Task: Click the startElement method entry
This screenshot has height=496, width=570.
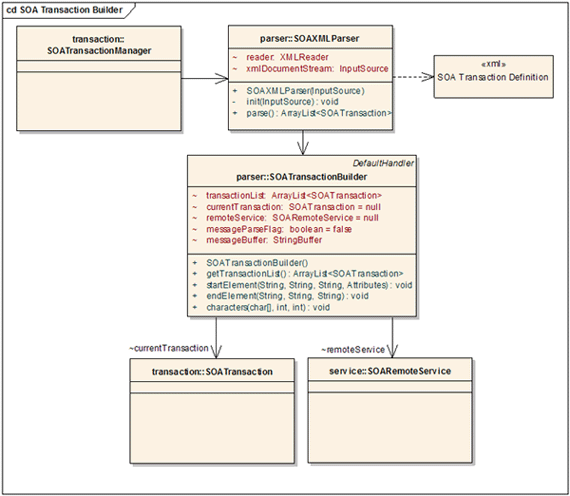Action: 309,285
